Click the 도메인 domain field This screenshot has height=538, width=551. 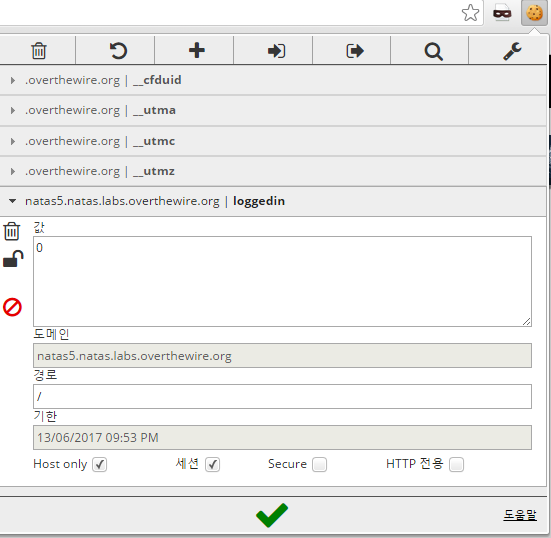[x=282, y=356]
